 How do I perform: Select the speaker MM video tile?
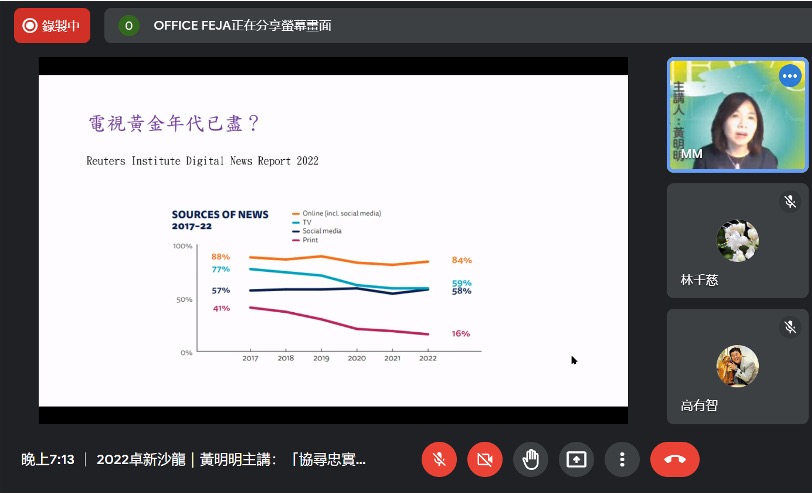tap(737, 115)
